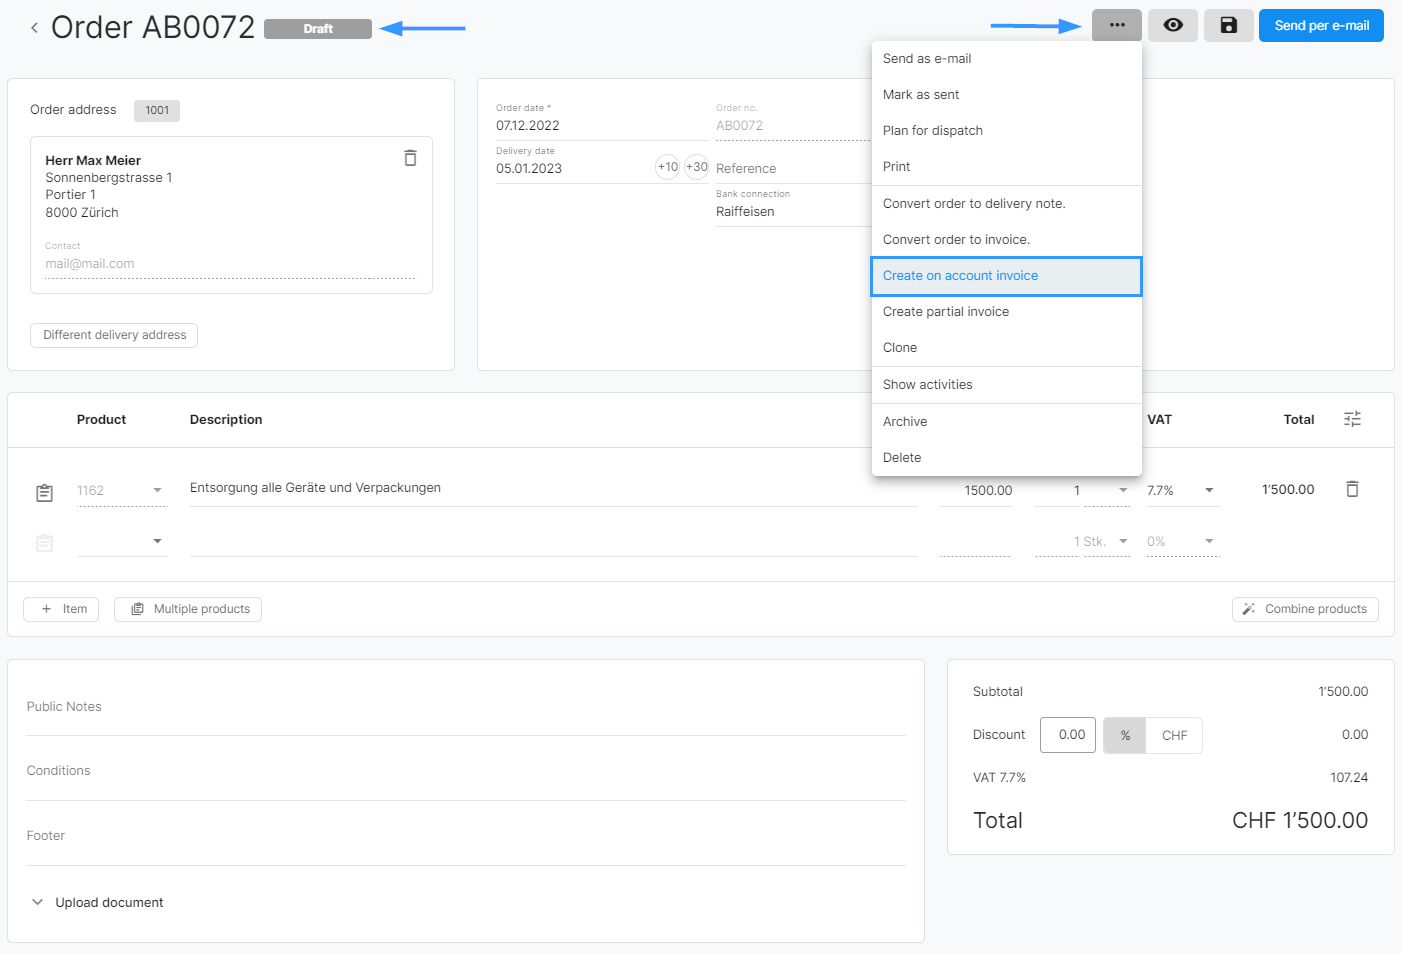Click the Order date field 07.12.2022

(600, 125)
